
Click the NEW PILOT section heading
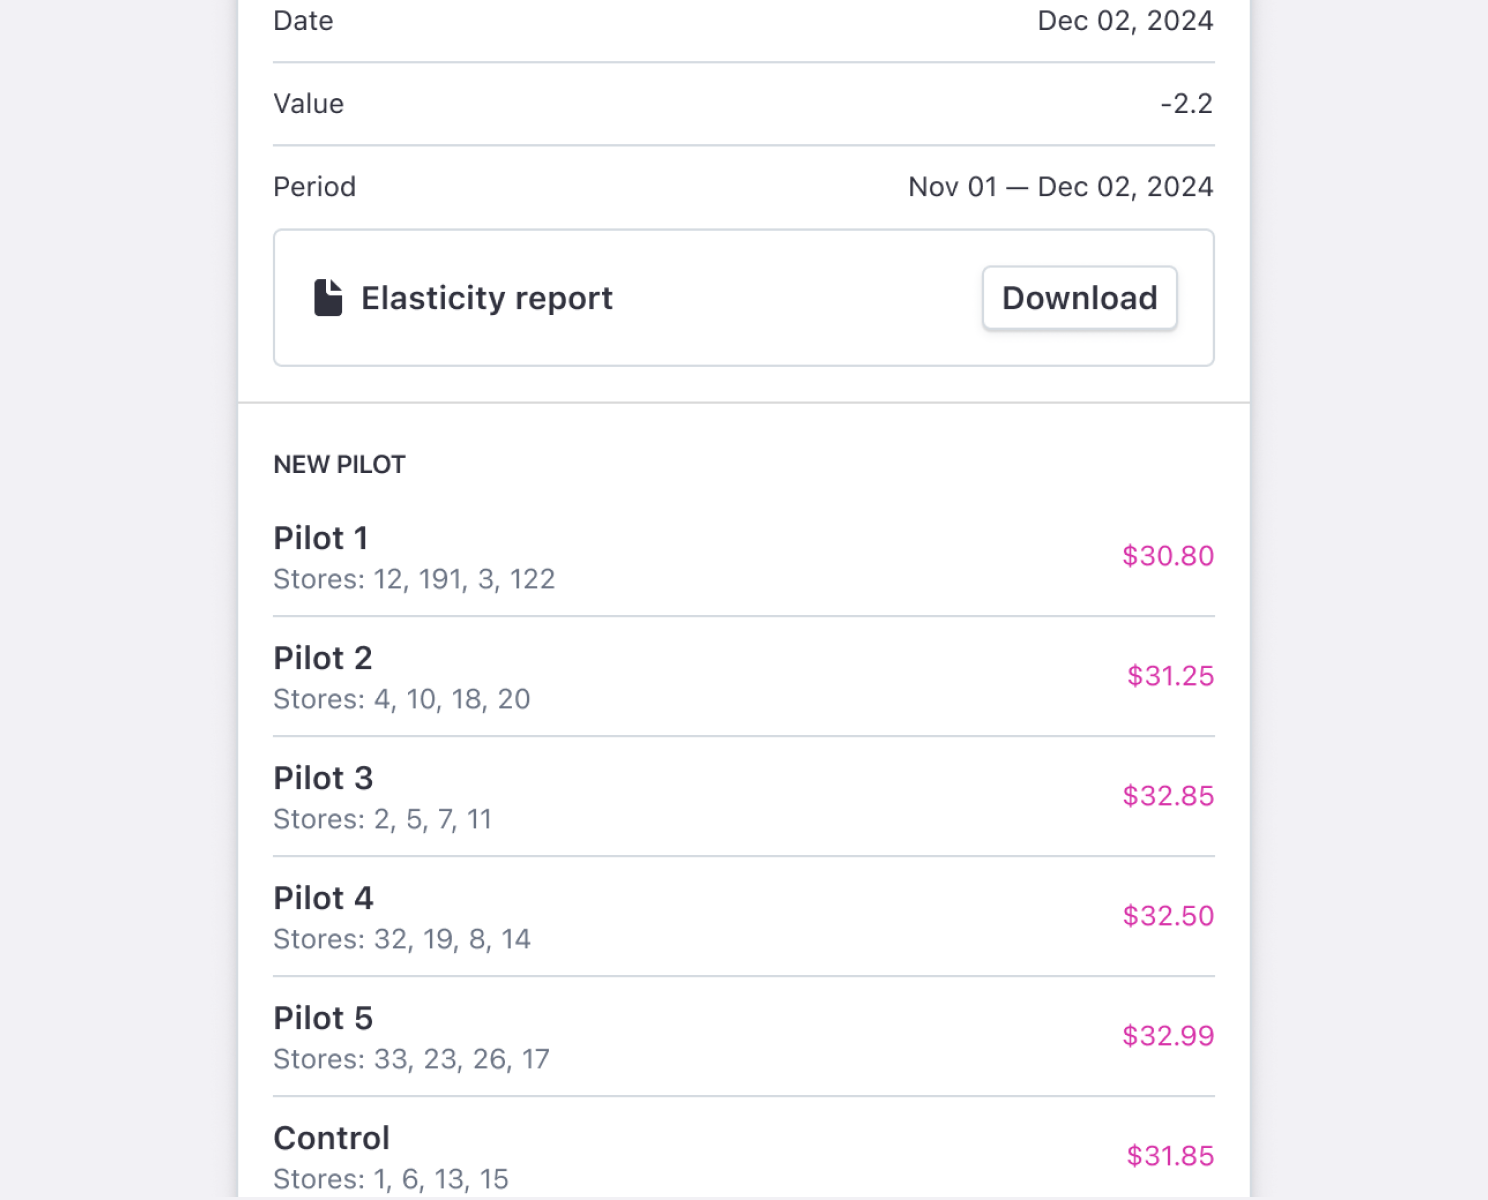[x=339, y=465]
